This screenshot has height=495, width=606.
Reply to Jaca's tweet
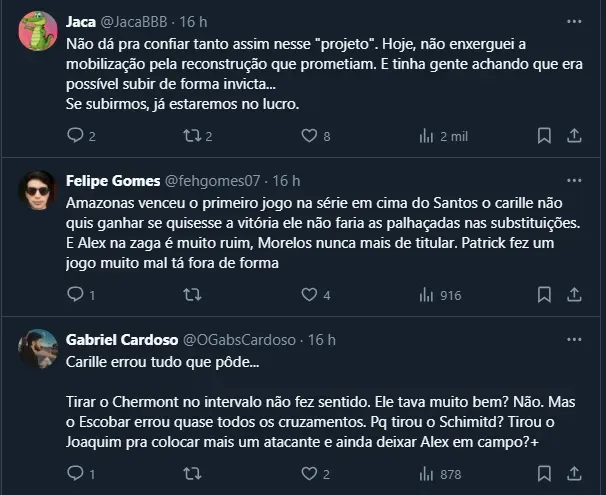tap(75, 135)
